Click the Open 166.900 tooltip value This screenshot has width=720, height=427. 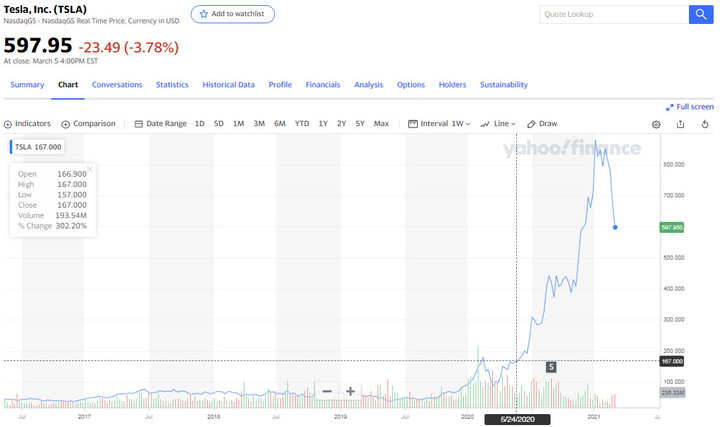(x=72, y=174)
